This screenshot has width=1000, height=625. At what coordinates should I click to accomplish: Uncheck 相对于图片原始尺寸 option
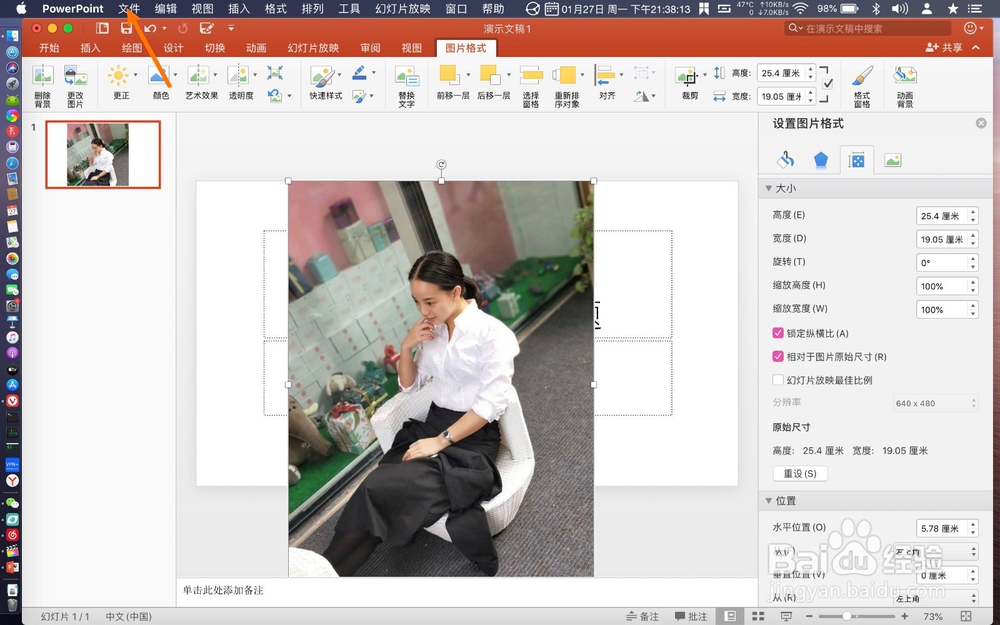(x=777, y=356)
